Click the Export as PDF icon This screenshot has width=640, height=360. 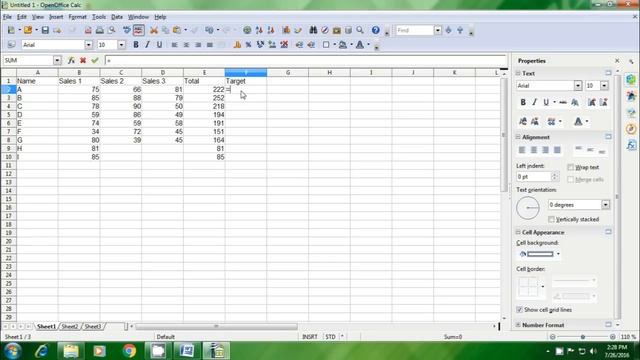tap(88, 30)
